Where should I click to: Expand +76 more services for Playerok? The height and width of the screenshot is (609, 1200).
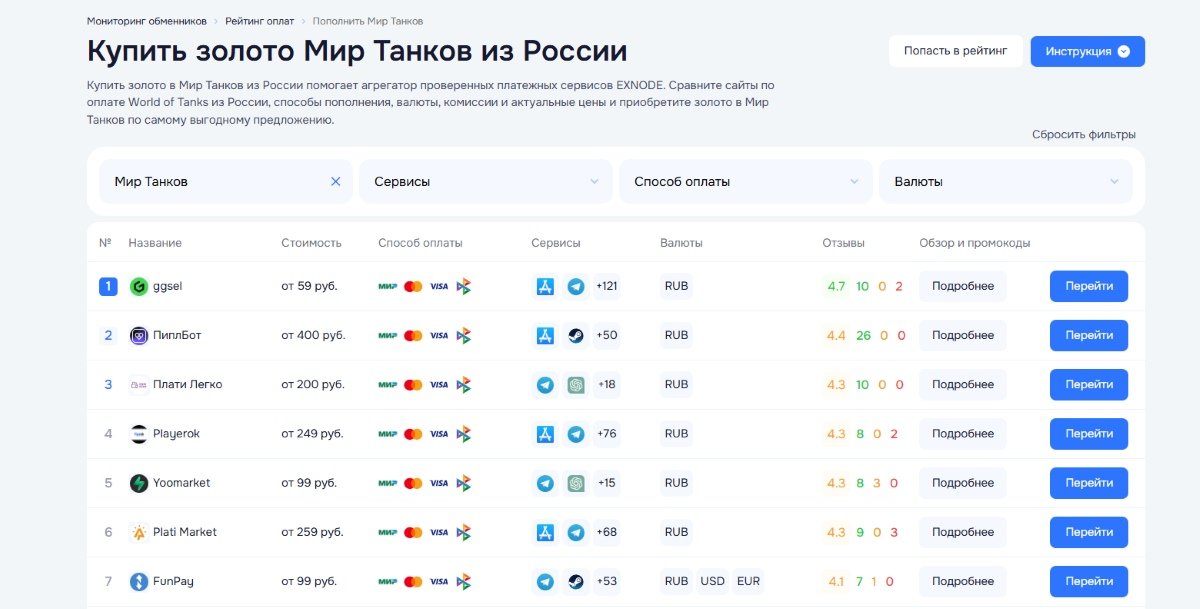[x=607, y=434]
